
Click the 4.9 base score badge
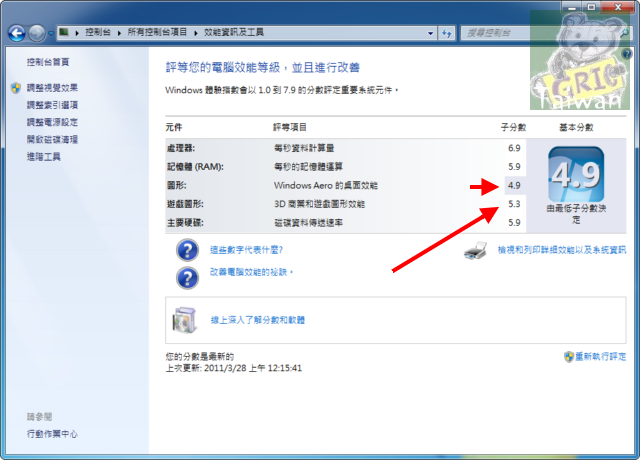coord(576,174)
